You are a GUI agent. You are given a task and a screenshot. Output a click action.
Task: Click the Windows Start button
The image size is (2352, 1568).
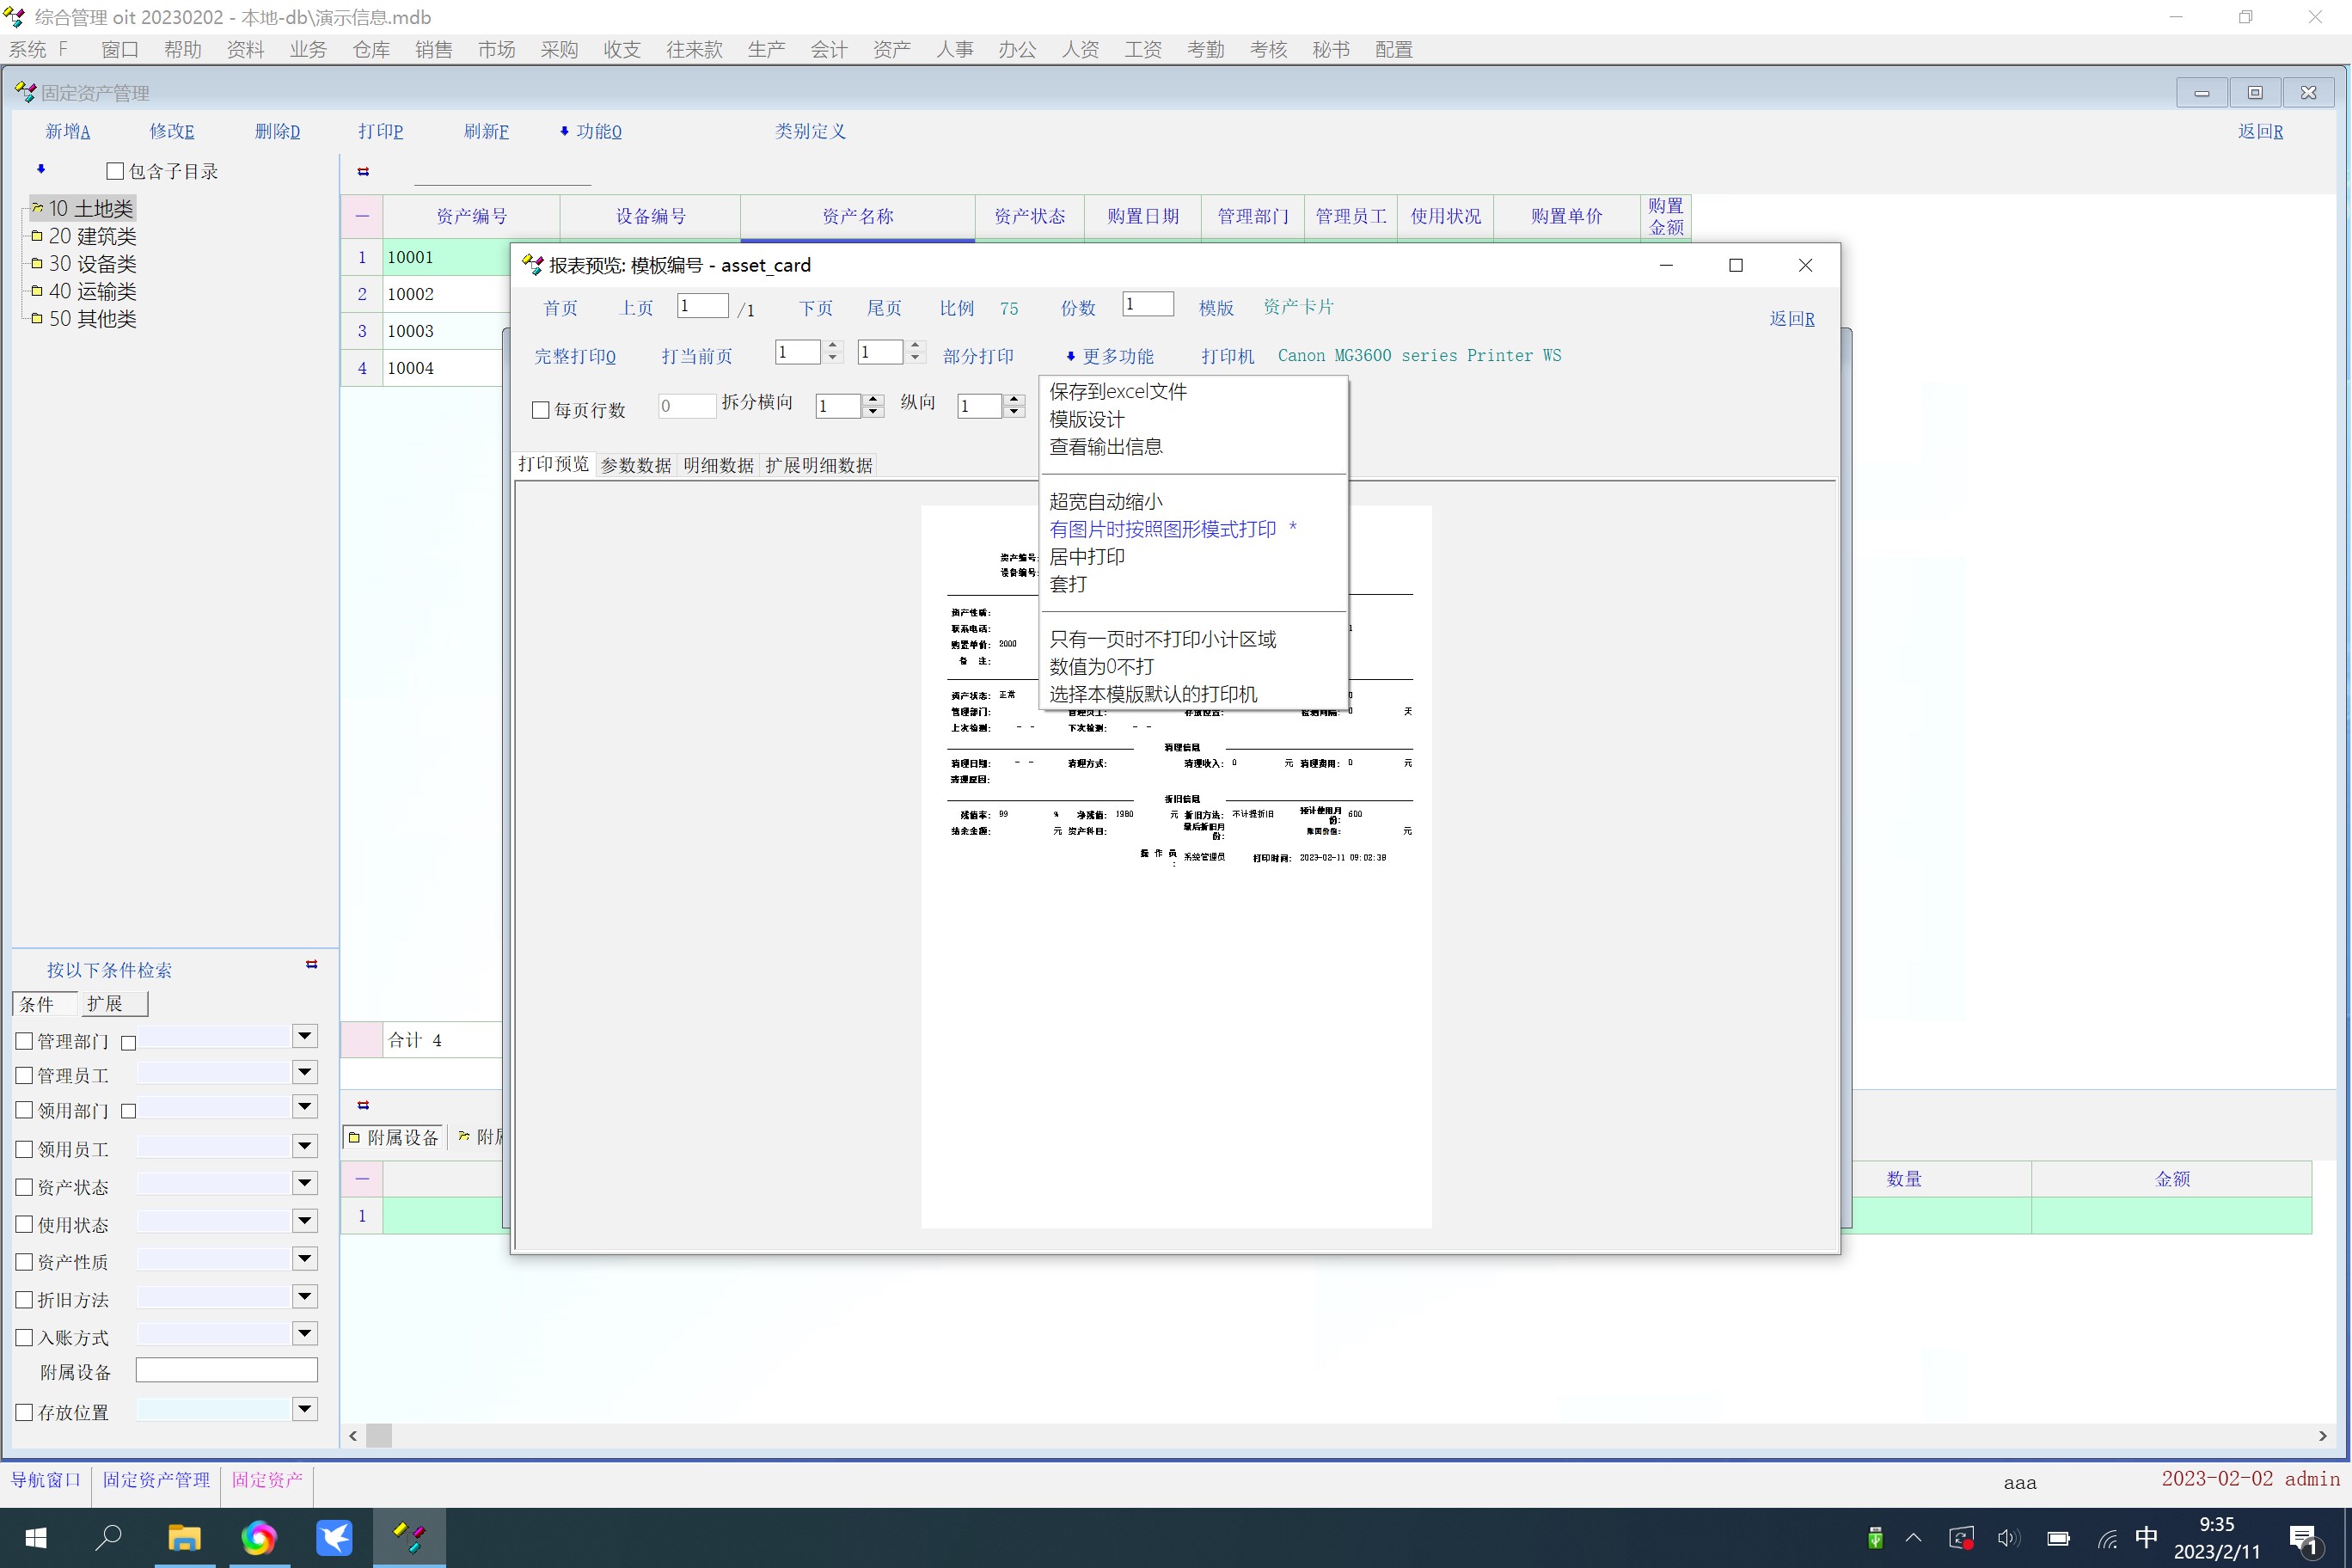35,1537
